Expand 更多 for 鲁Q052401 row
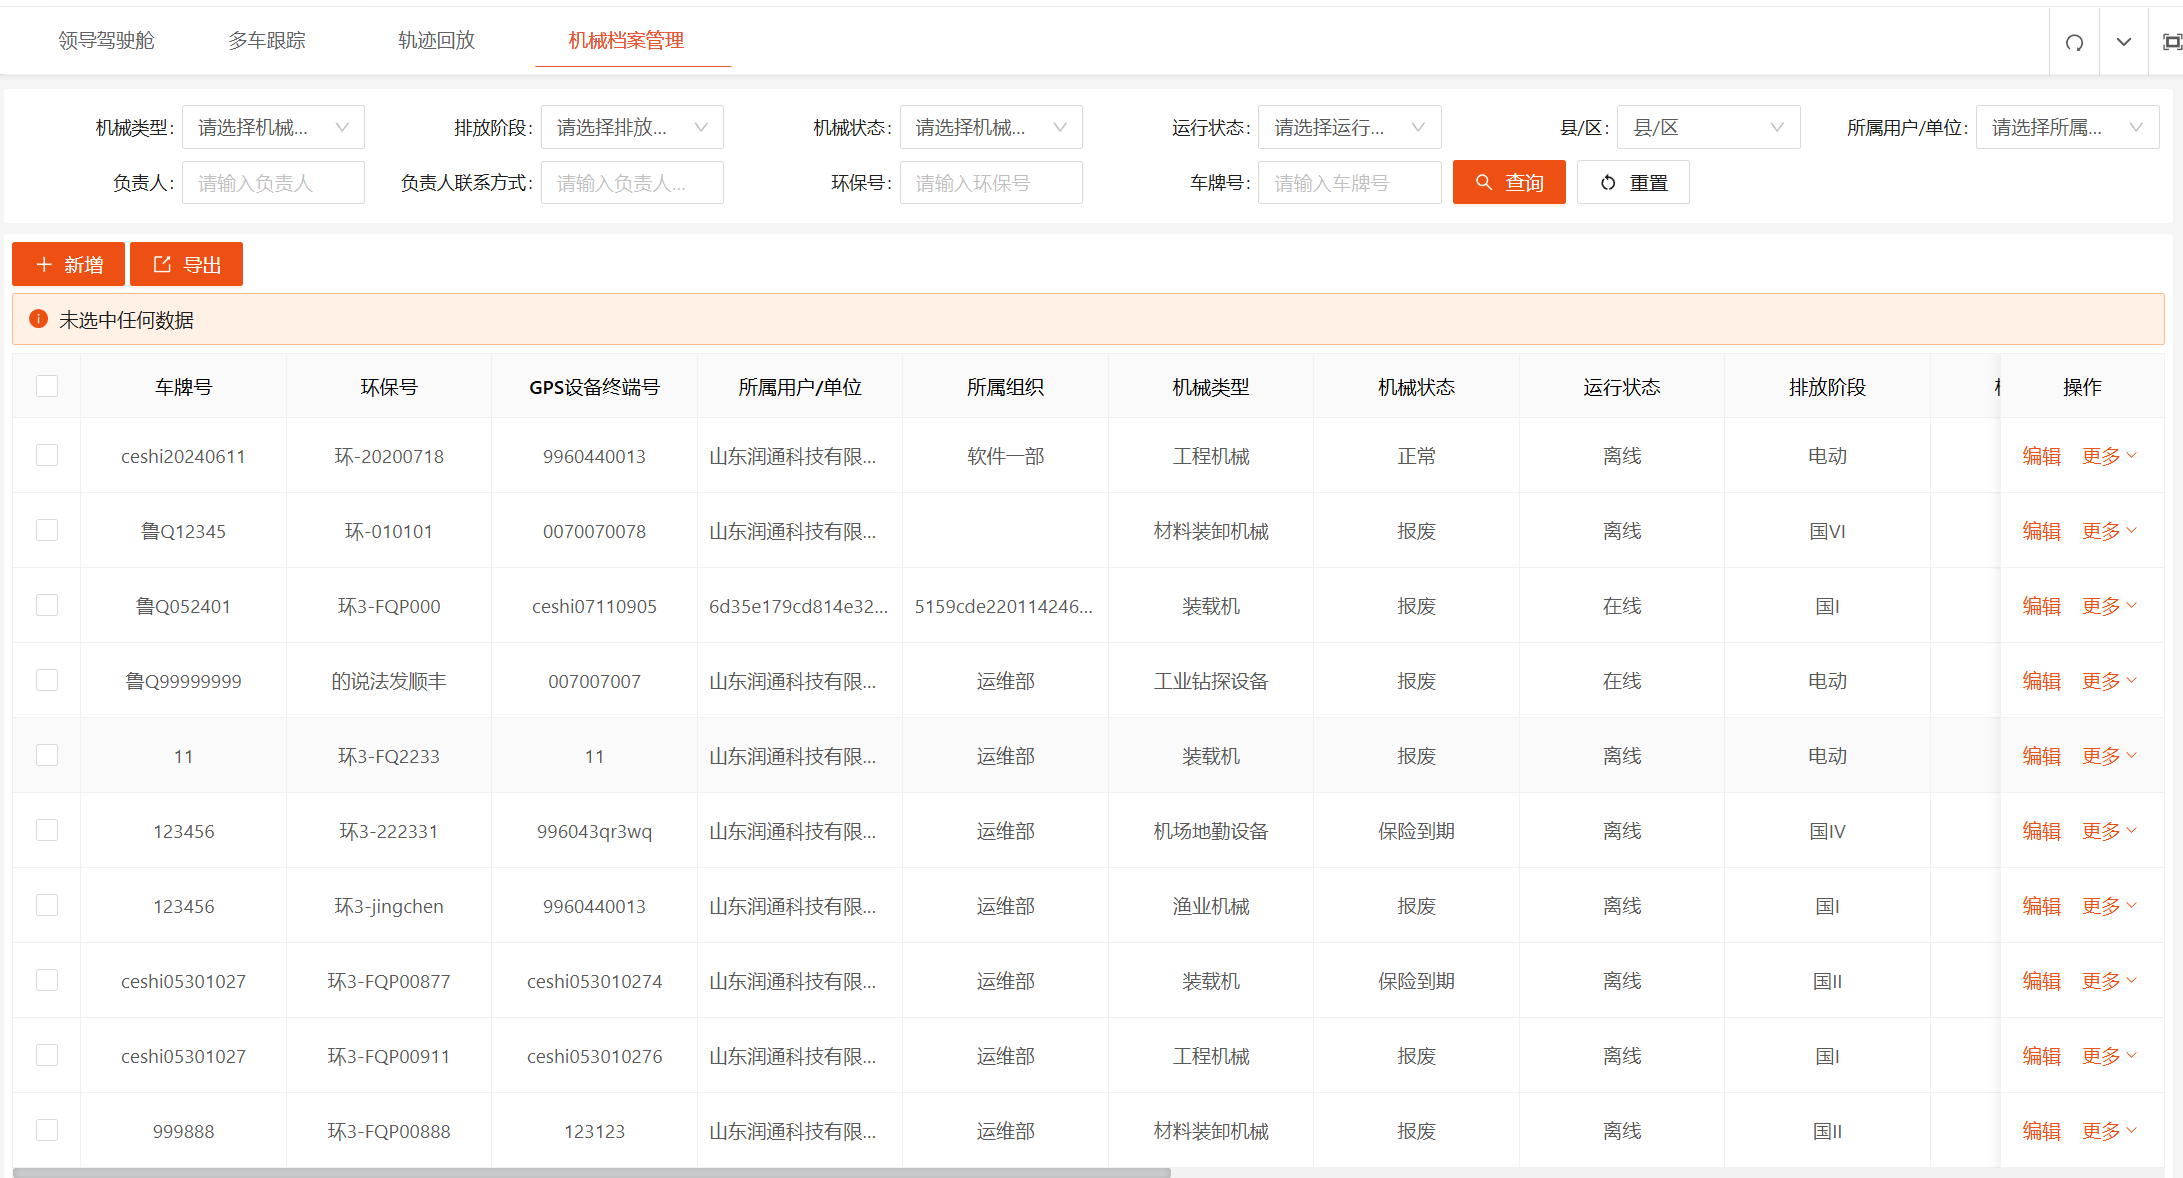2183x1178 pixels. click(2109, 606)
